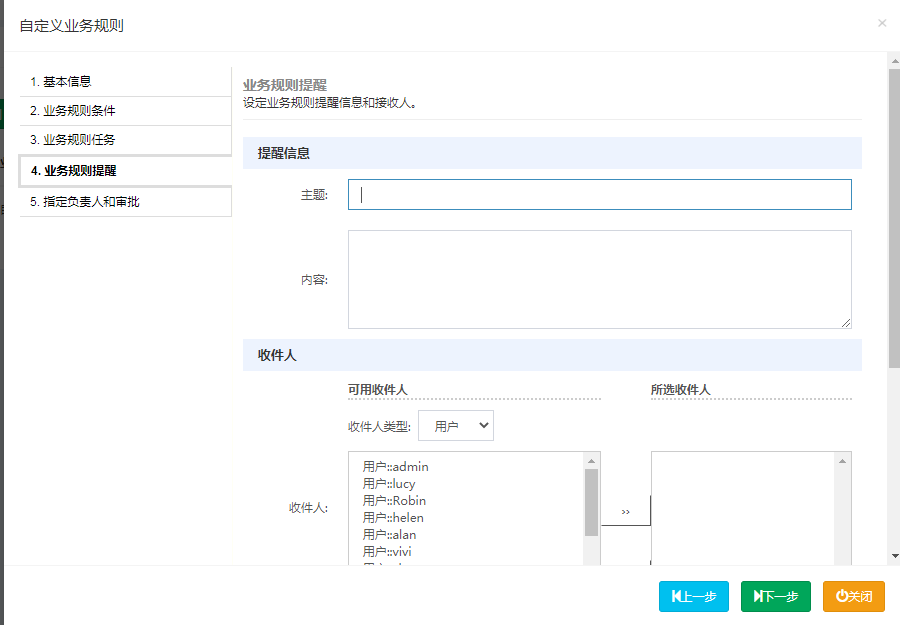Open step 5. 指定负责人和审批
The image size is (900, 625).
(x=125, y=202)
